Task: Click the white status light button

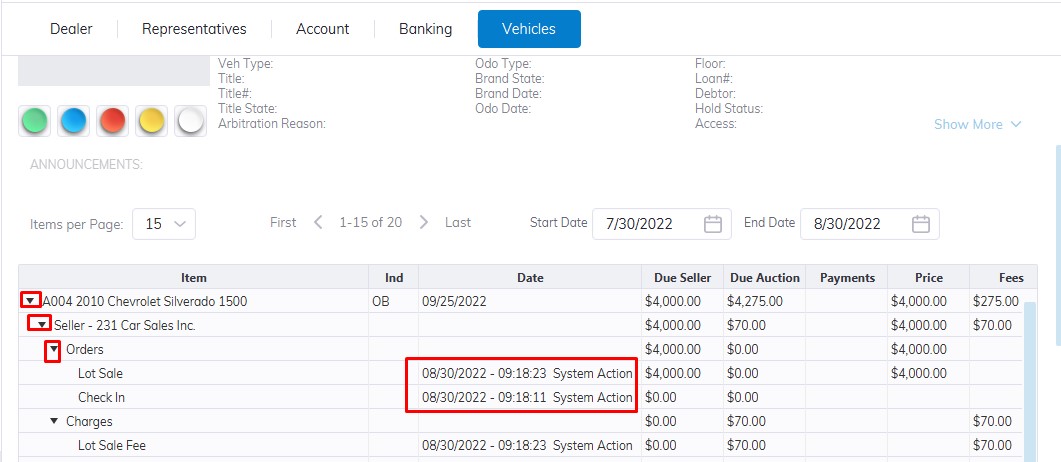Action: click(190, 121)
